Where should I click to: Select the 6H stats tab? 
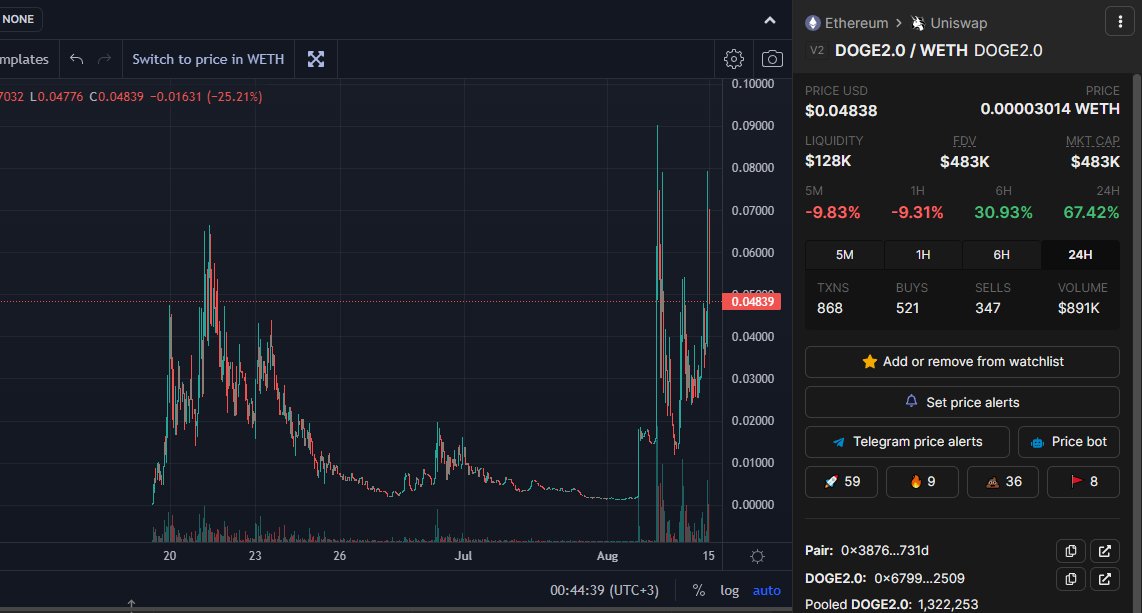click(x=1001, y=255)
